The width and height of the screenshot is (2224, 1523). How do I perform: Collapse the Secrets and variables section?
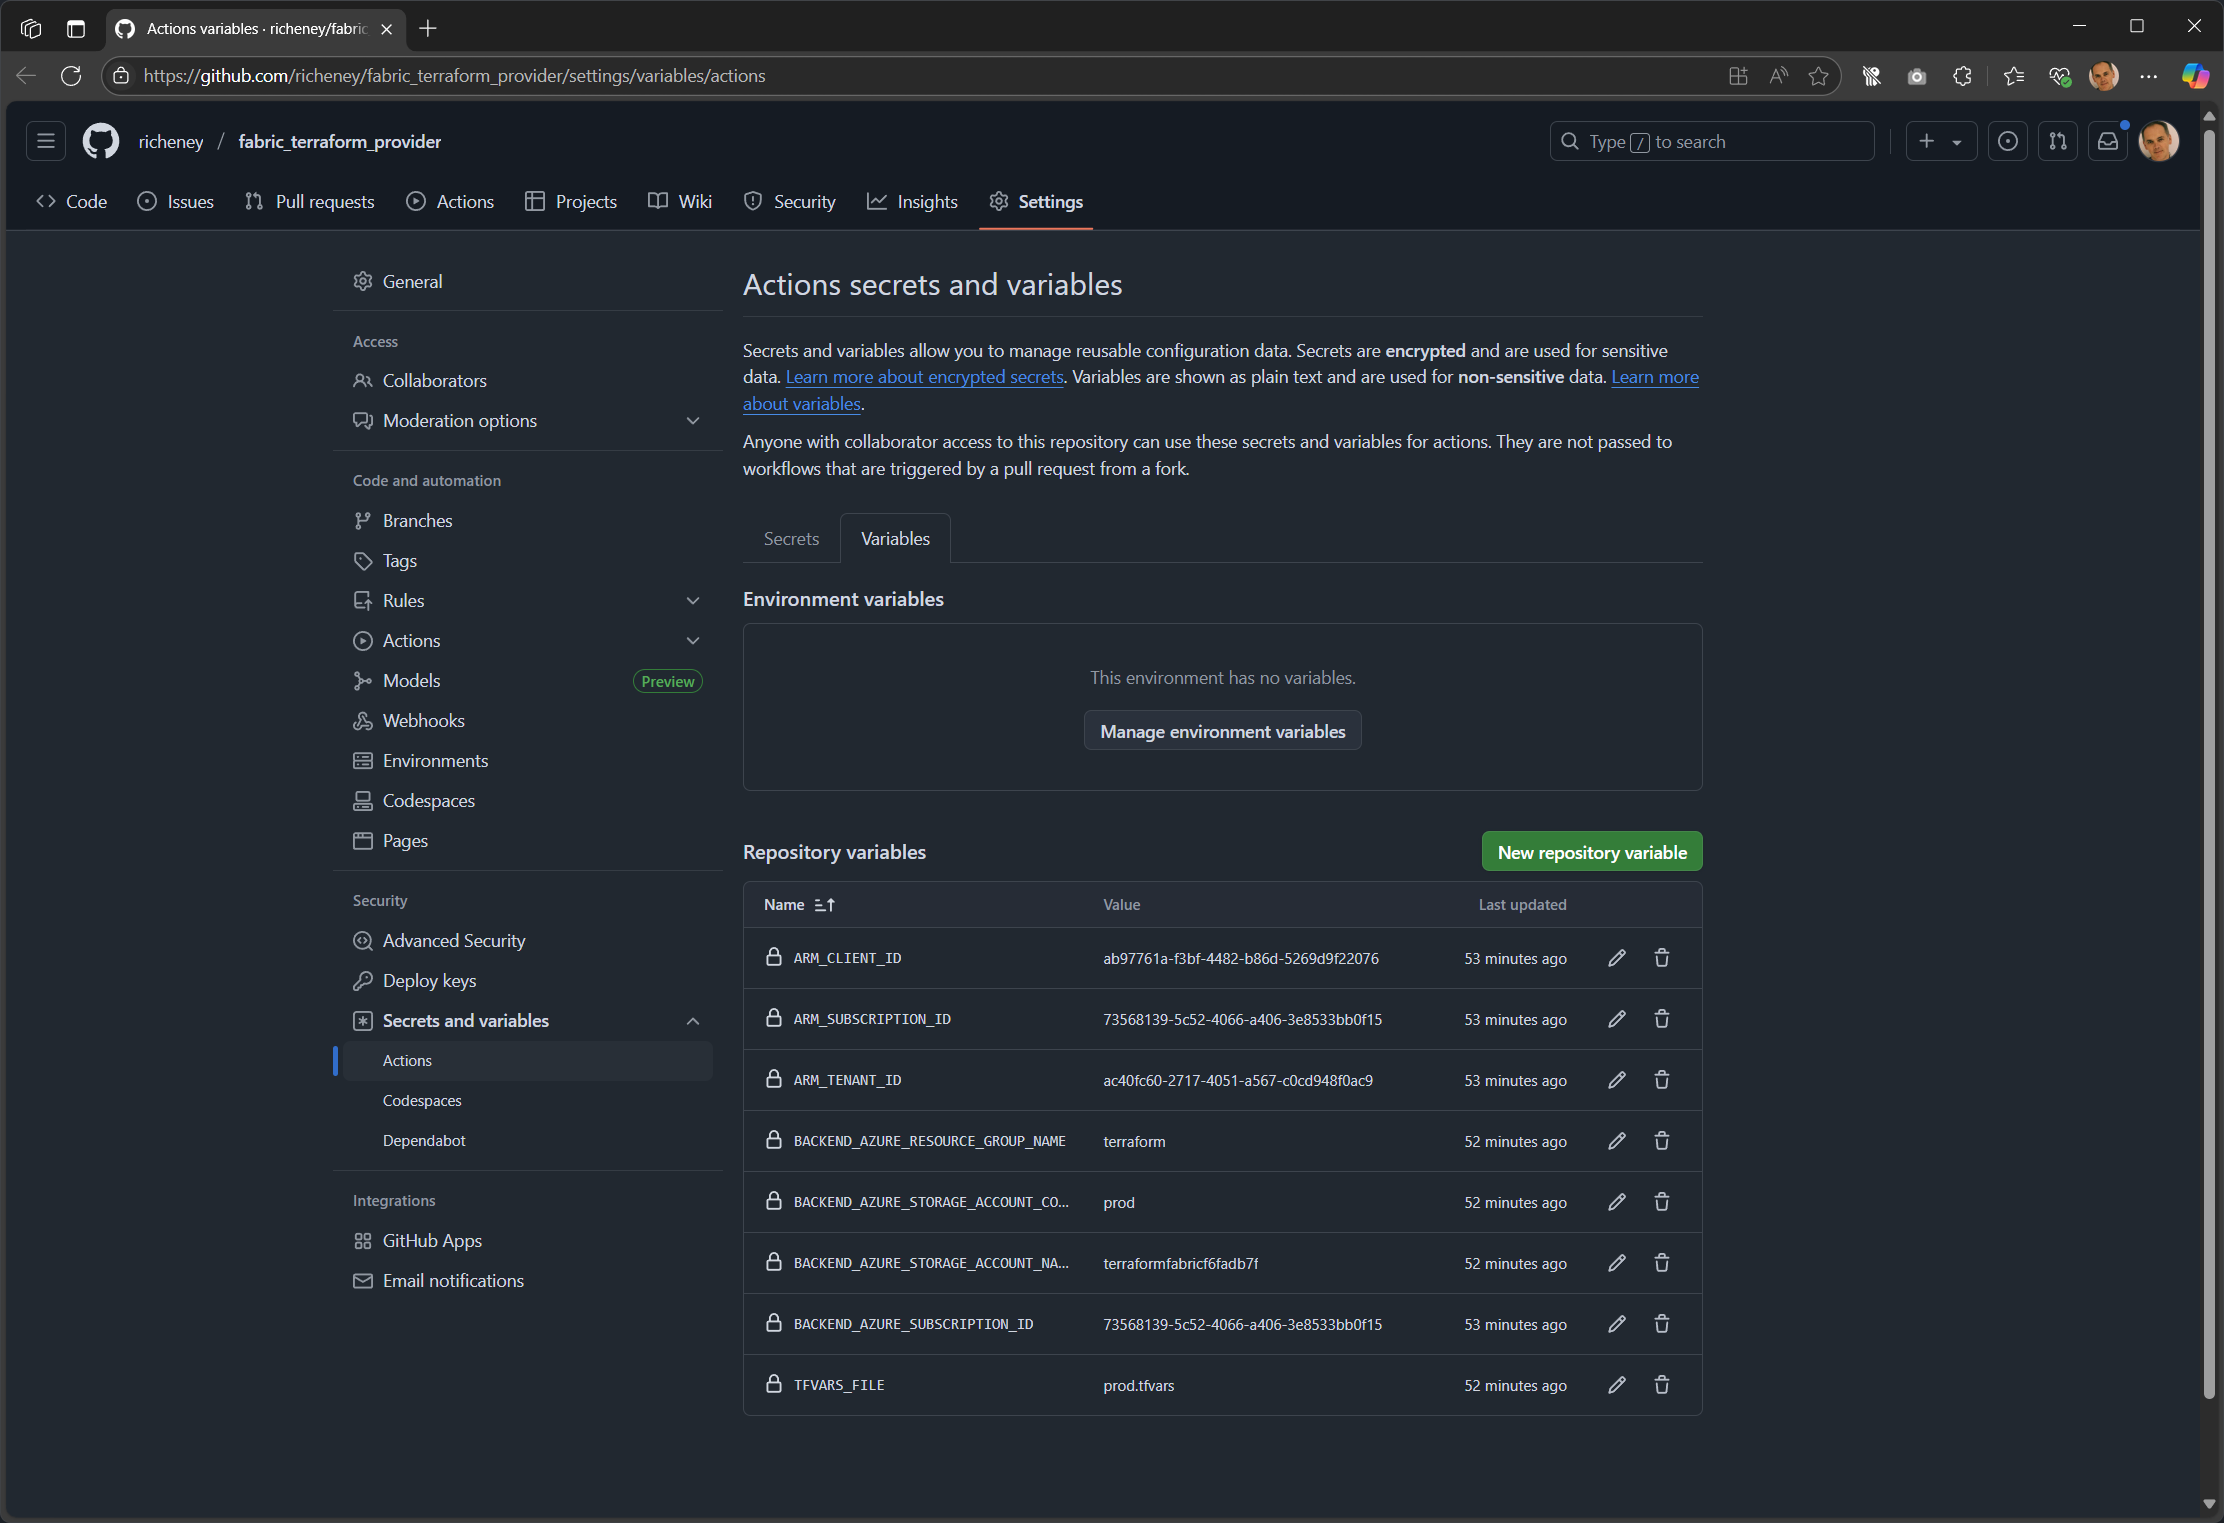click(x=693, y=1021)
